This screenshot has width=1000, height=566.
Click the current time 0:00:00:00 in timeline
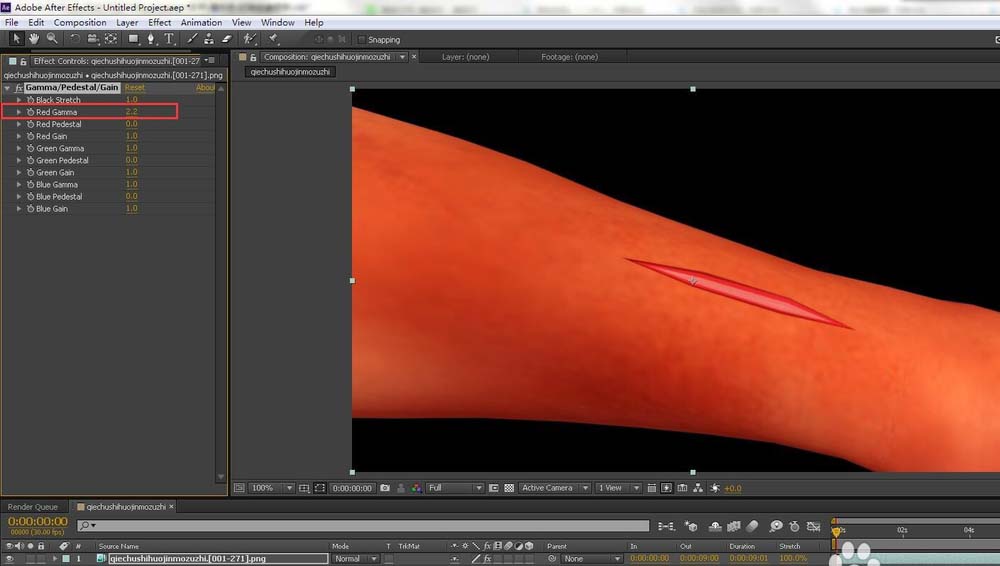point(38,521)
